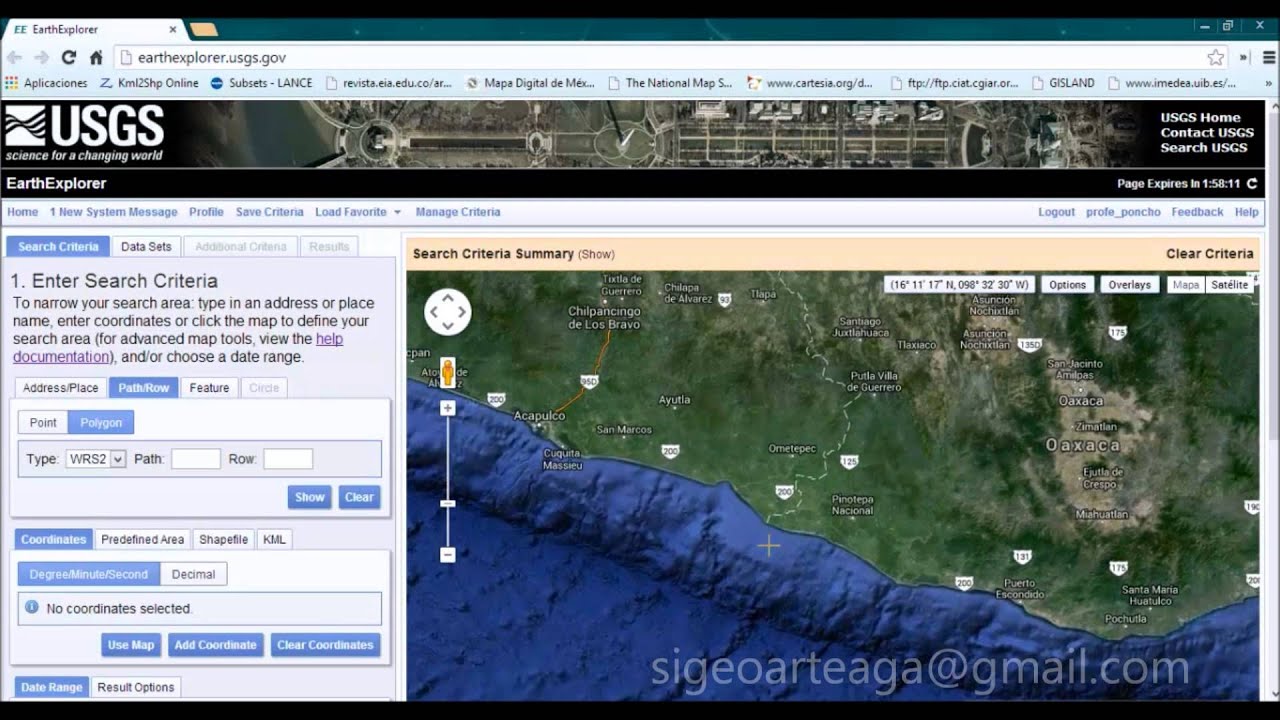Click the Row input field
The image size is (1280, 720).
[288, 459]
